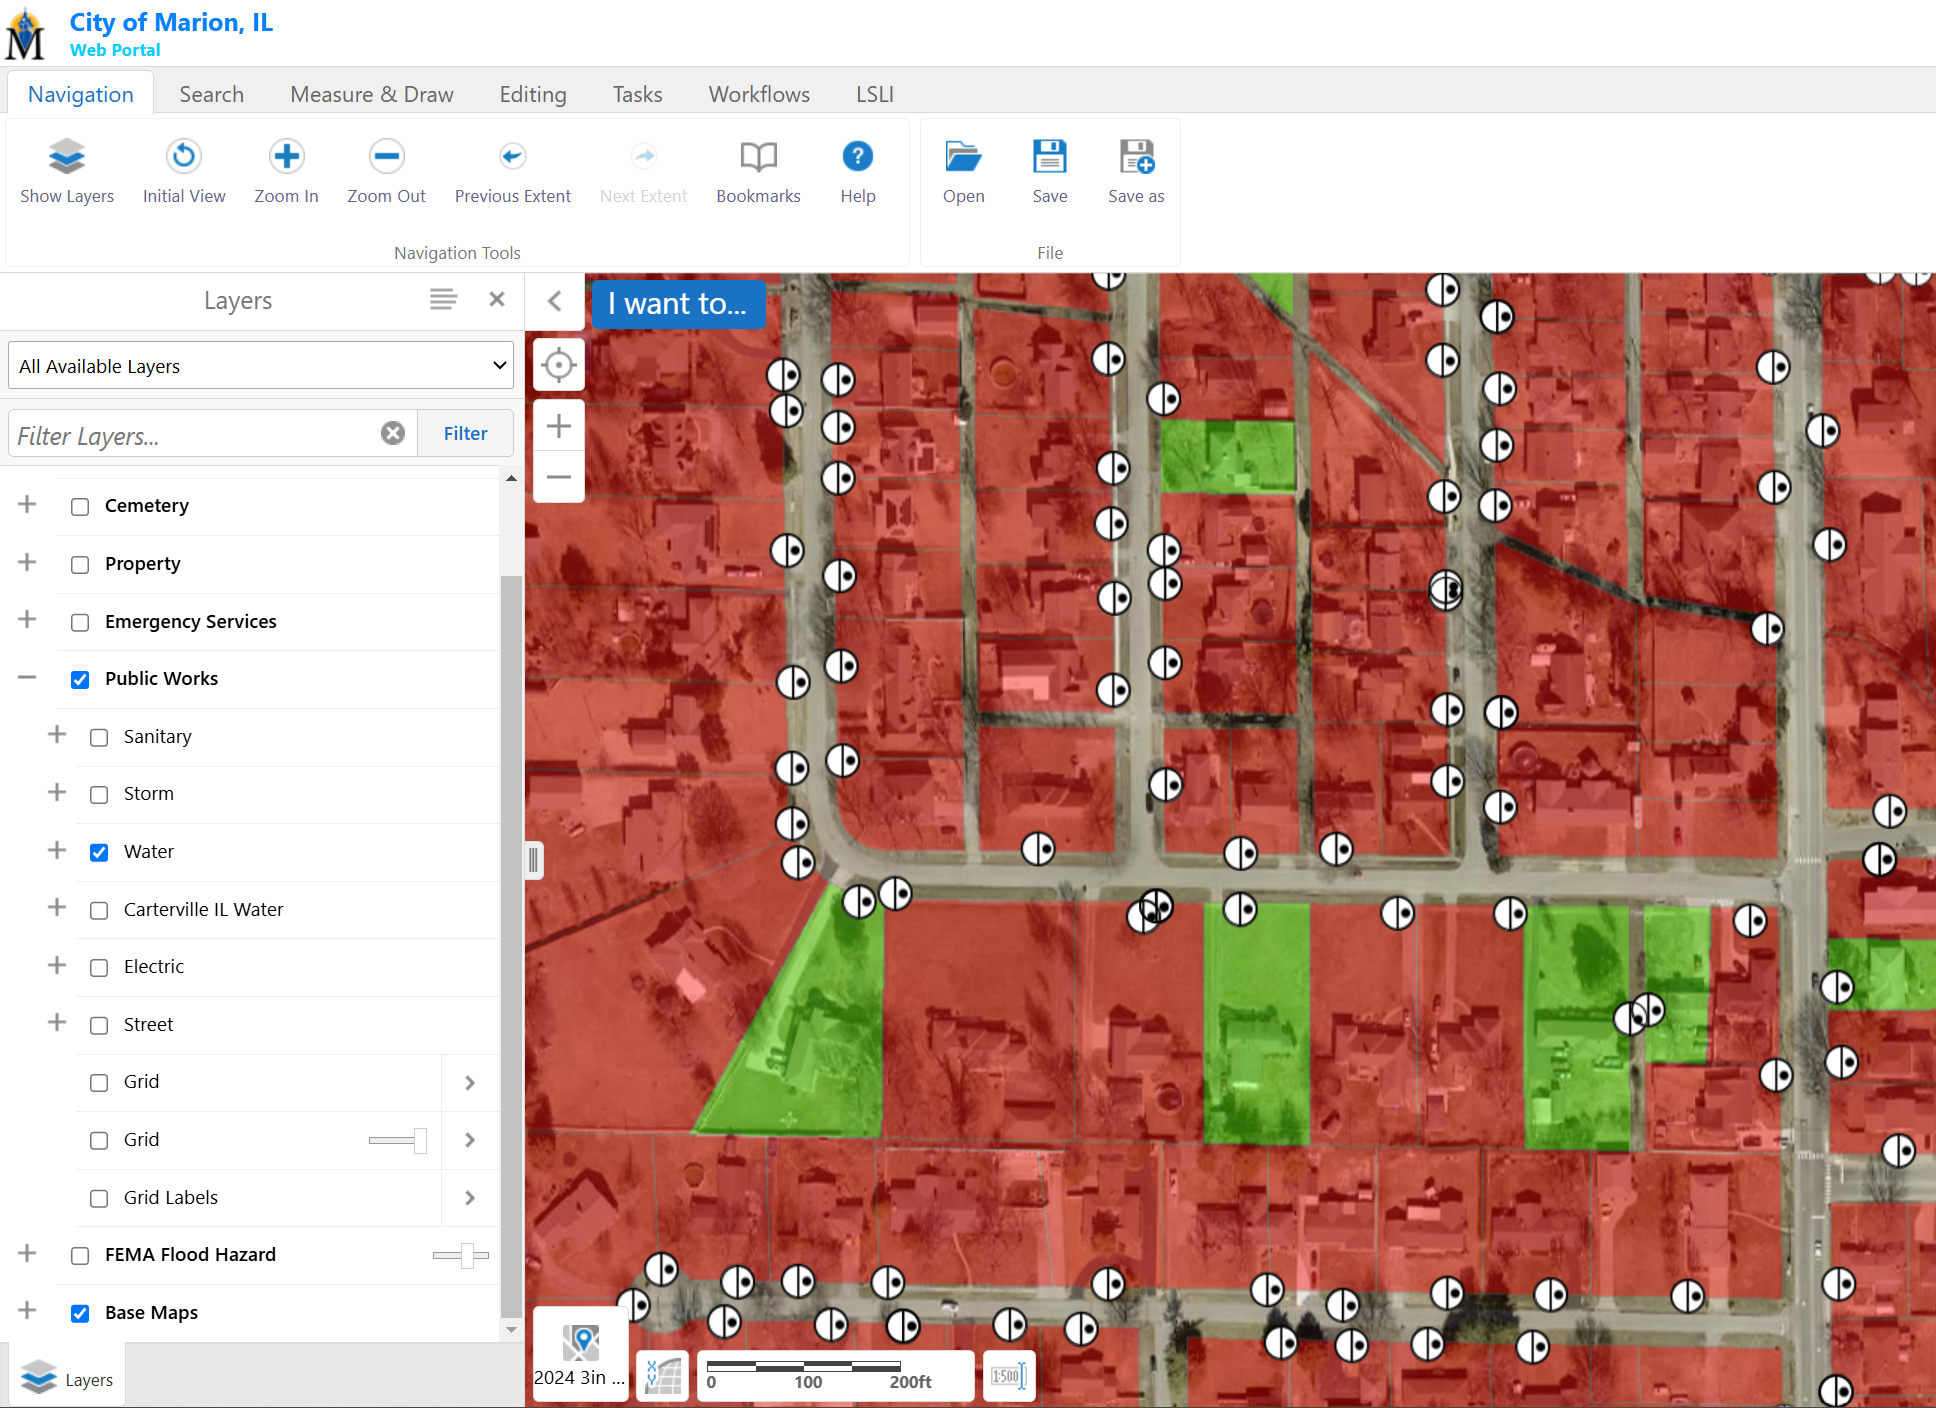Open the coordinates widget icon
This screenshot has height=1408, width=1936.
point(663,1376)
